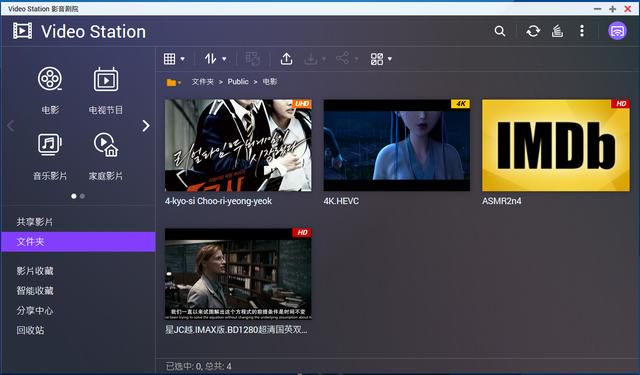
Task: Click the 音乐影片 label text
Action: click(50, 176)
